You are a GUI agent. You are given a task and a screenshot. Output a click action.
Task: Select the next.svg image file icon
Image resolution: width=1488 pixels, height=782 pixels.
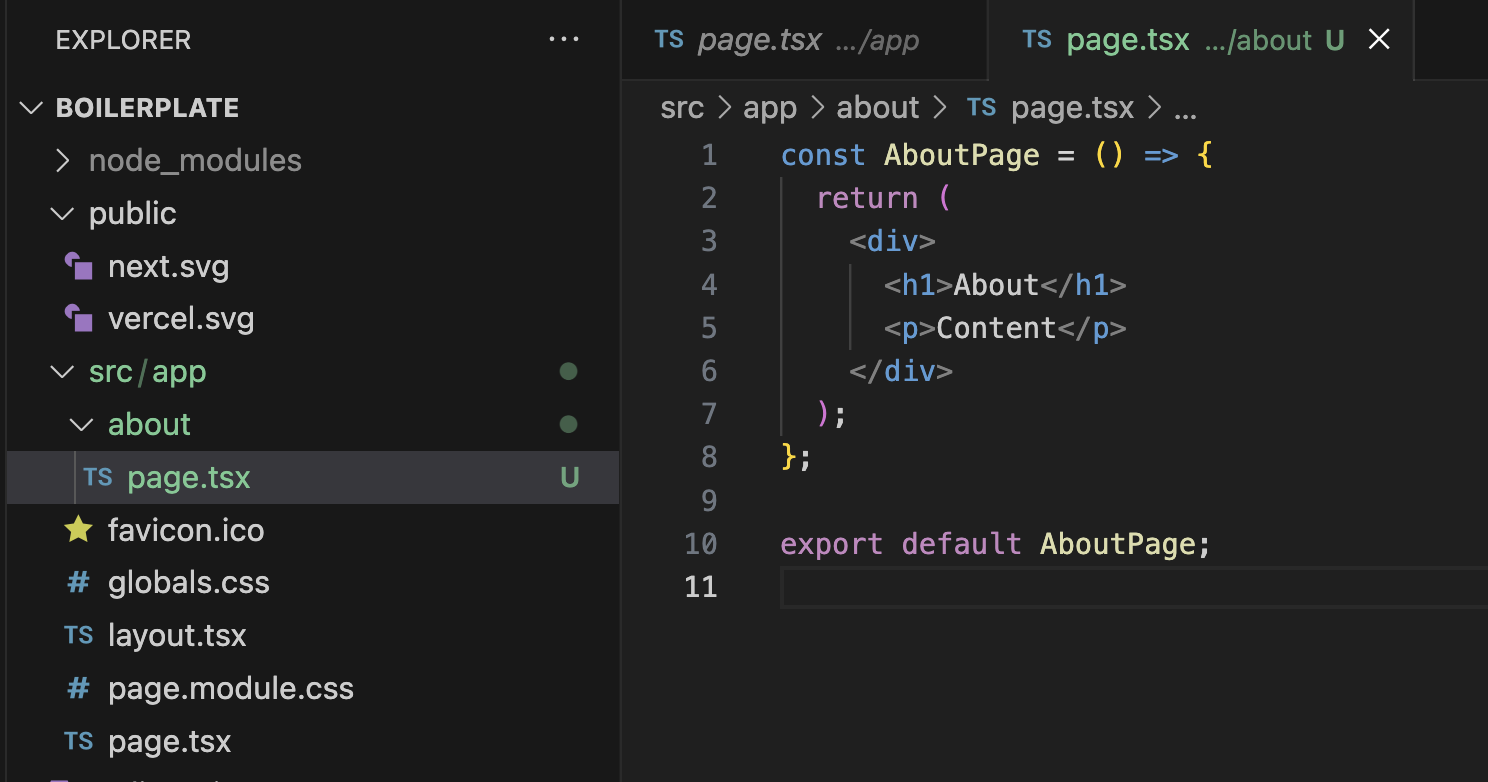click(x=79, y=266)
